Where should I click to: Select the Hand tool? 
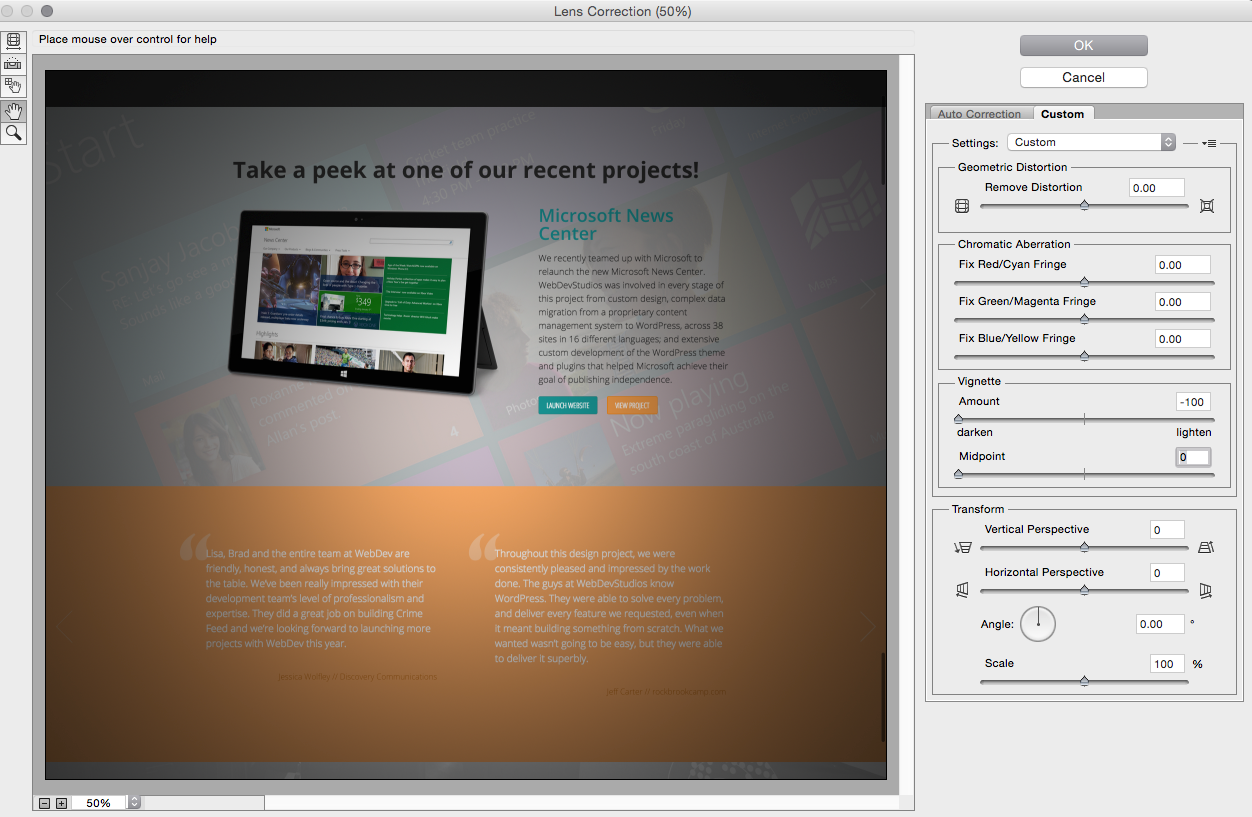(13, 110)
